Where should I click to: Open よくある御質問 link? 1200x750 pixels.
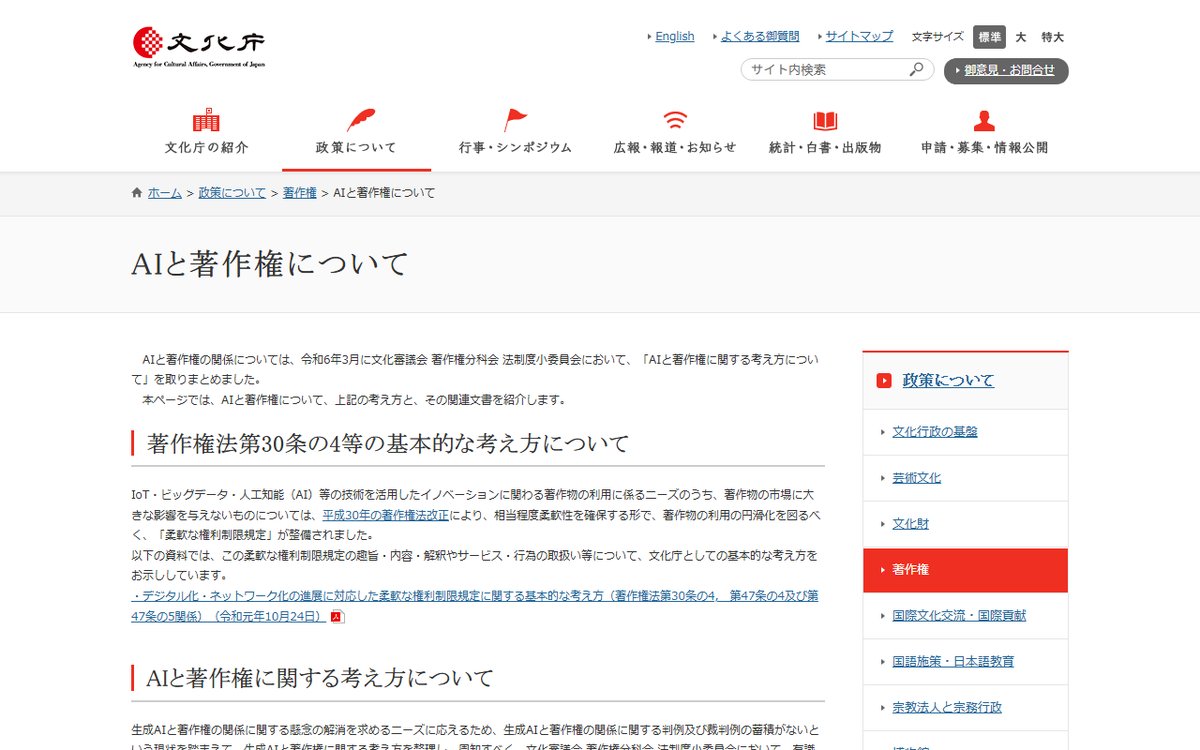[x=760, y=36]
